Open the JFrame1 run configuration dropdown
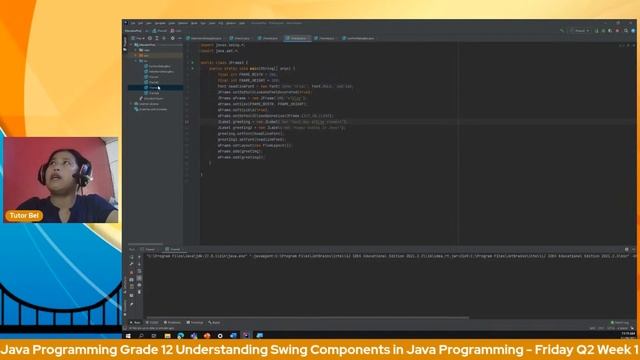Image resolution: width=640 pixels, height=360 pixels. (580, 31)
